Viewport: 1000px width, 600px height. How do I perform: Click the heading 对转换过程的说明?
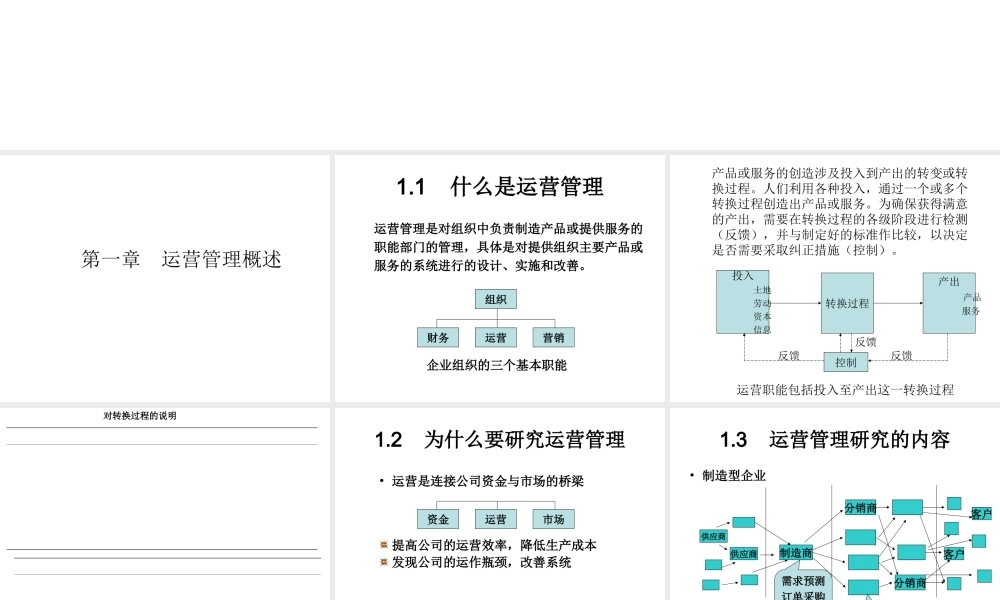click(140, 416)
